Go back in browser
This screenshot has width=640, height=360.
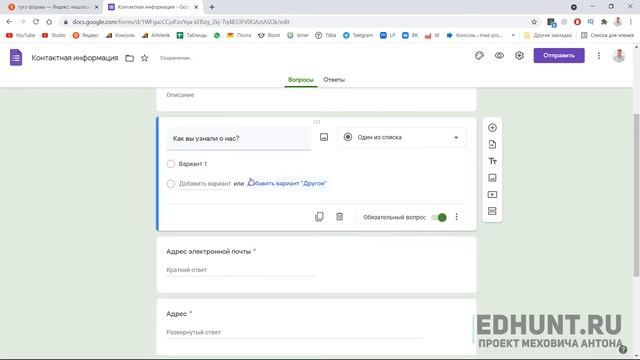pos(9,22)
